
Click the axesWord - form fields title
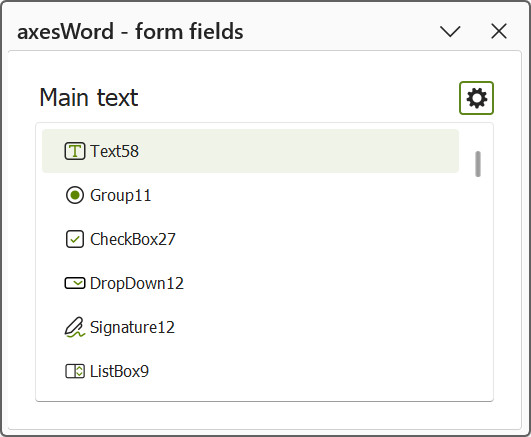(x=130, y=32)
